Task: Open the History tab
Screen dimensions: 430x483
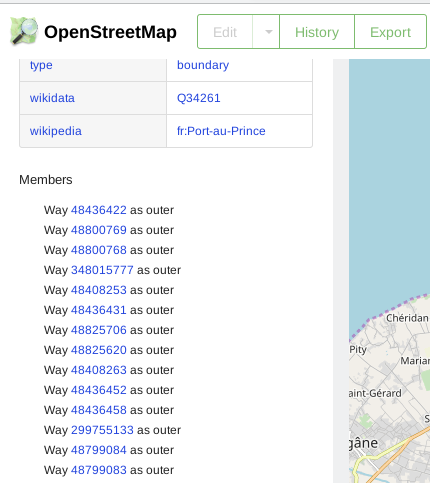Action: pyautogui.click(x=317, y=32)
